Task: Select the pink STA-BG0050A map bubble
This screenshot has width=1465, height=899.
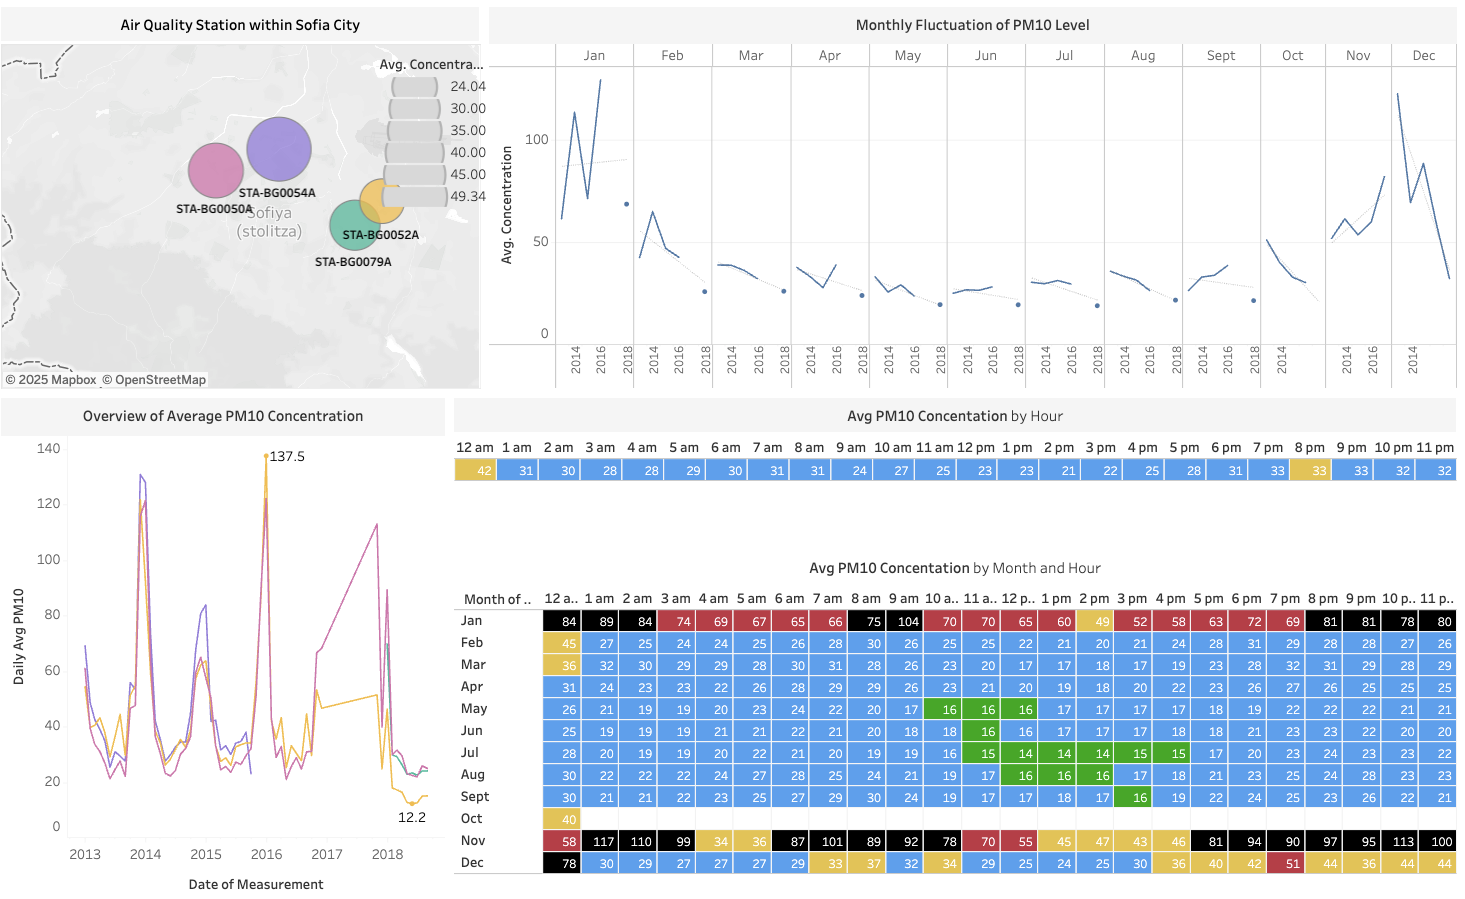Action: pyautogui.click(x=214, y=170)
